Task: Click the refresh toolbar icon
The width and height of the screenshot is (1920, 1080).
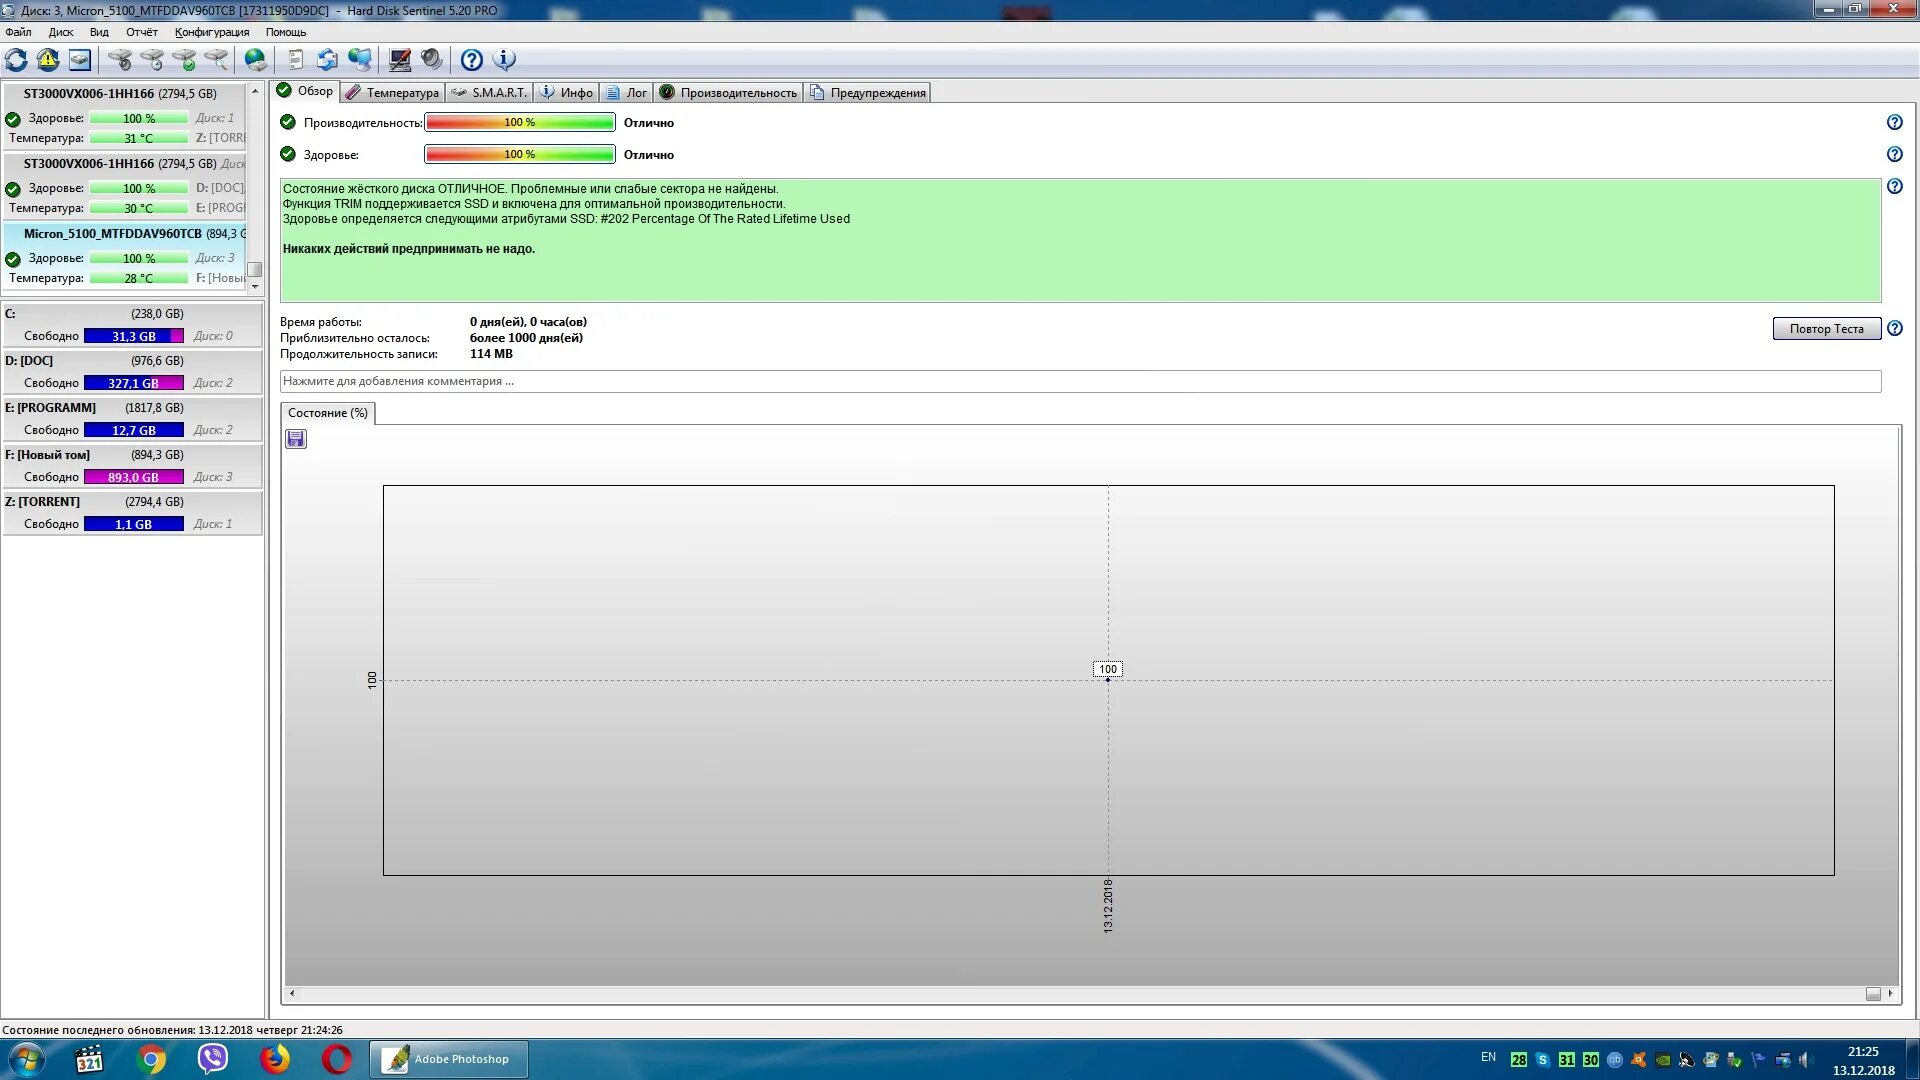Action: coord(17,60)
